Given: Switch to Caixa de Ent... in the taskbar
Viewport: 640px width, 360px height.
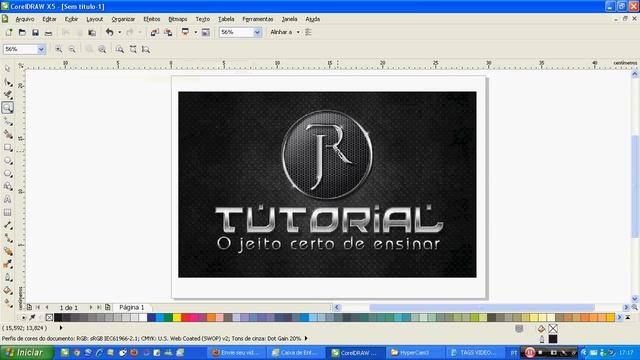Looking at the screenshot, I should point(296,353).
